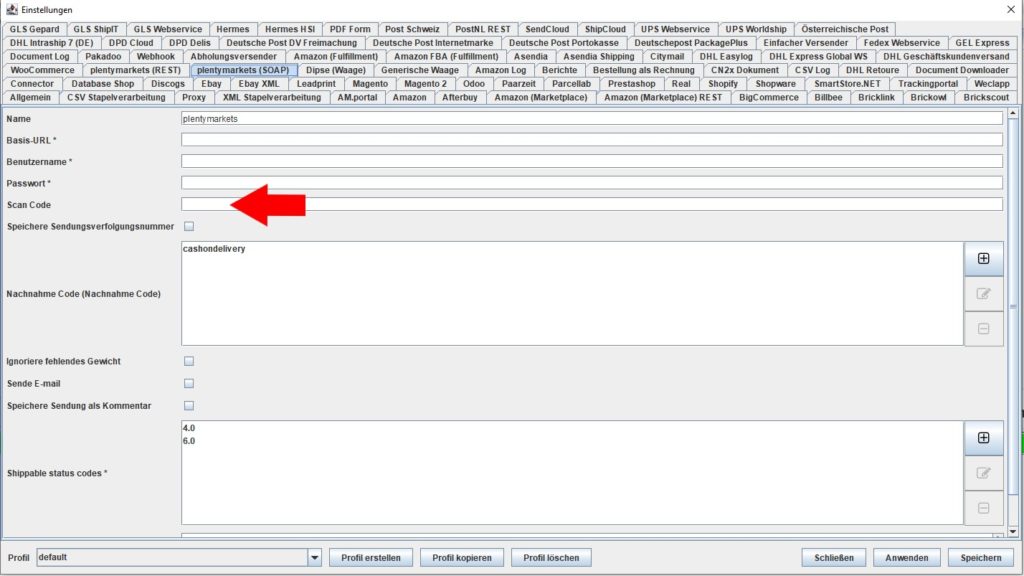Switch to Amazon (Marketplace) REST tab
Viewport: 1024px width, 576px height.
tap(663, 97)
